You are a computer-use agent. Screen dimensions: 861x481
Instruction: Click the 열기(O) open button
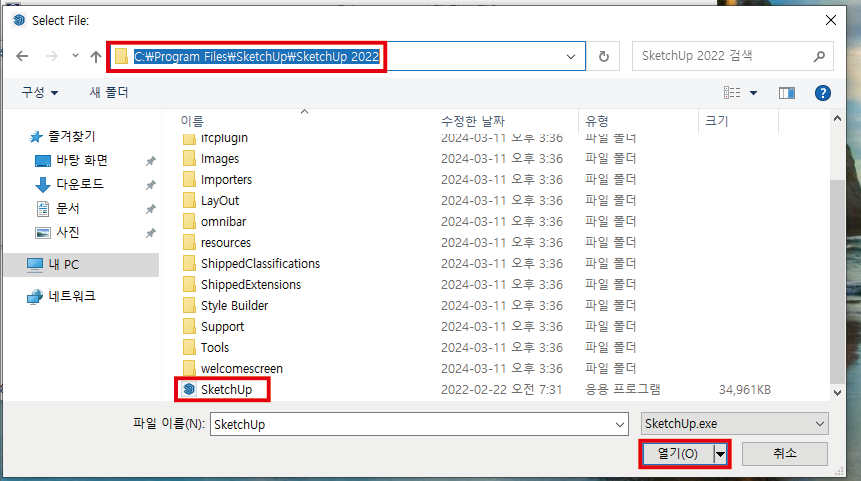click(x=678, y=454)
